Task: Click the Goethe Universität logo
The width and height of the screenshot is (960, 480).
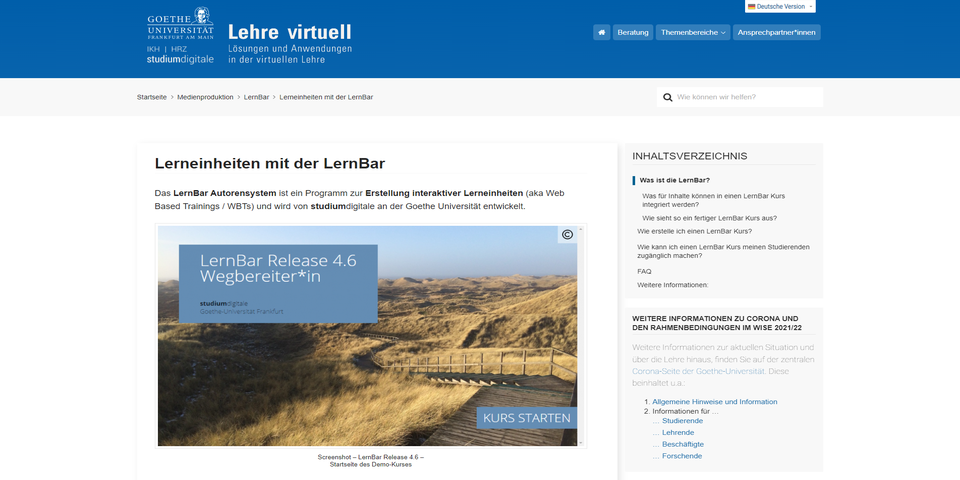Action: 181,23
